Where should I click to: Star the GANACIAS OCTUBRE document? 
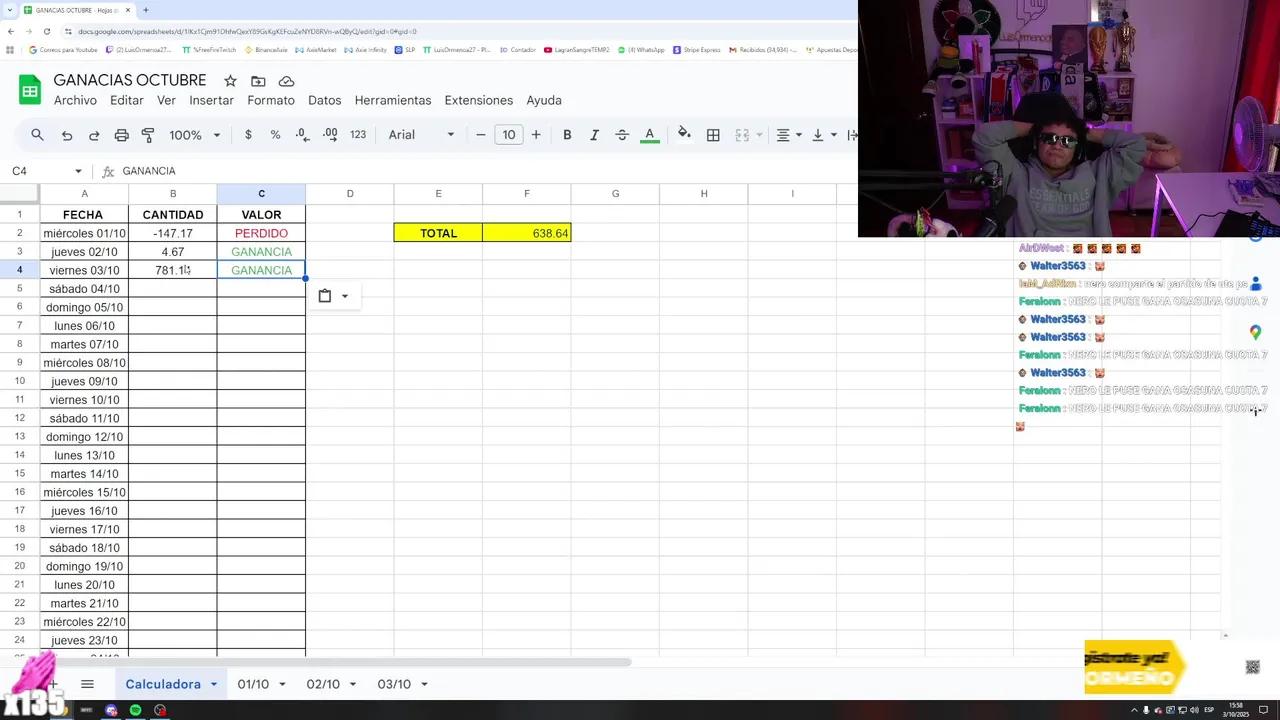tap(230, 81)
